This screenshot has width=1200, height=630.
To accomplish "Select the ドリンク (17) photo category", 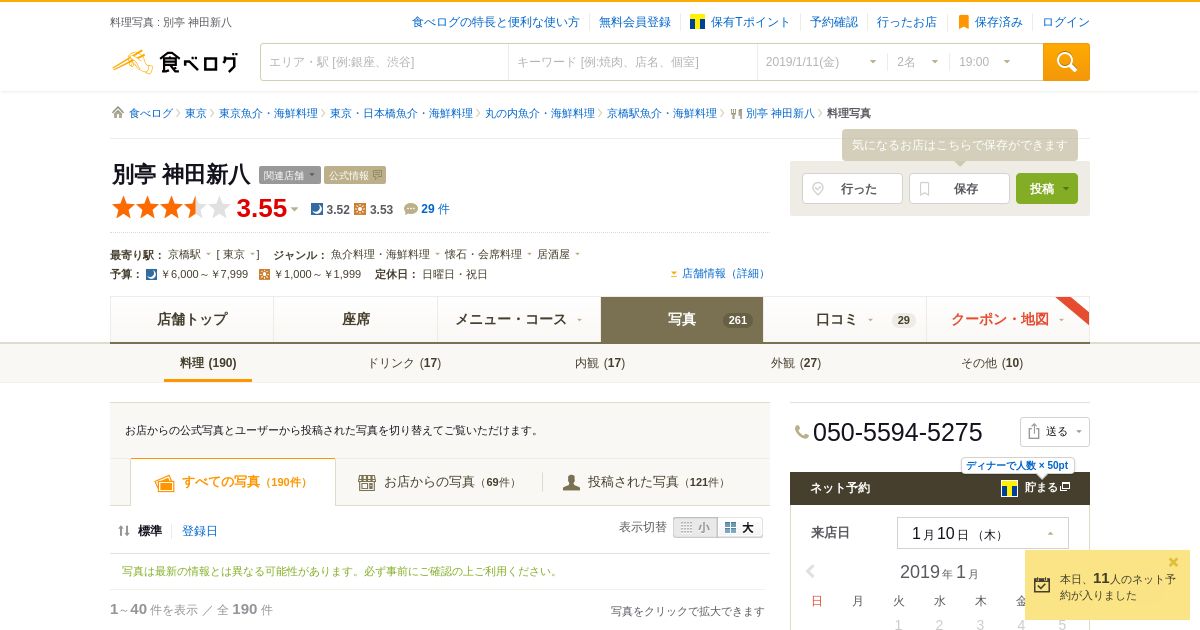I will [x=404, y=363].
